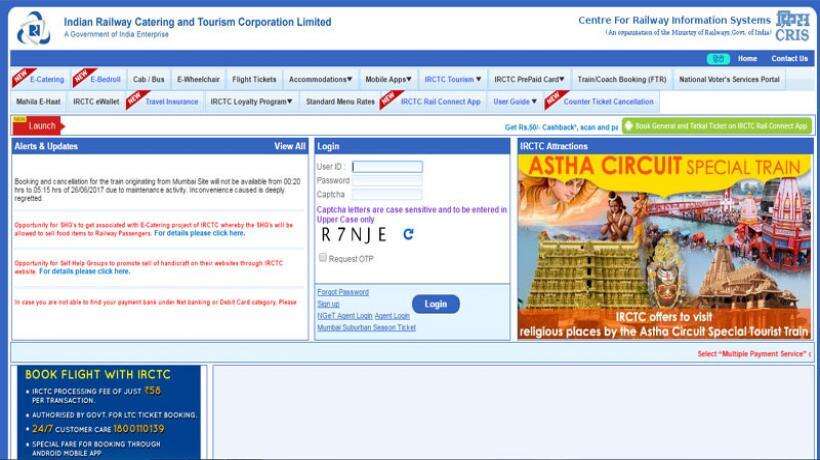The image size is (820, 460).
Task: Click the User ID input field
Action: 387,166
